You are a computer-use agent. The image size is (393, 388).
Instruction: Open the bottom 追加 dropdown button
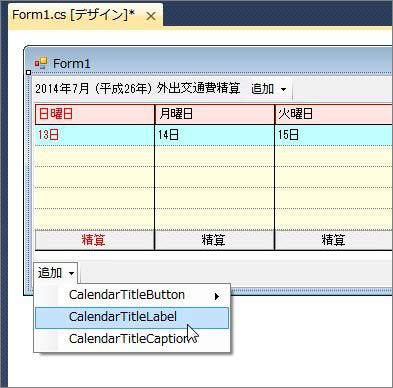pos(56,273)
